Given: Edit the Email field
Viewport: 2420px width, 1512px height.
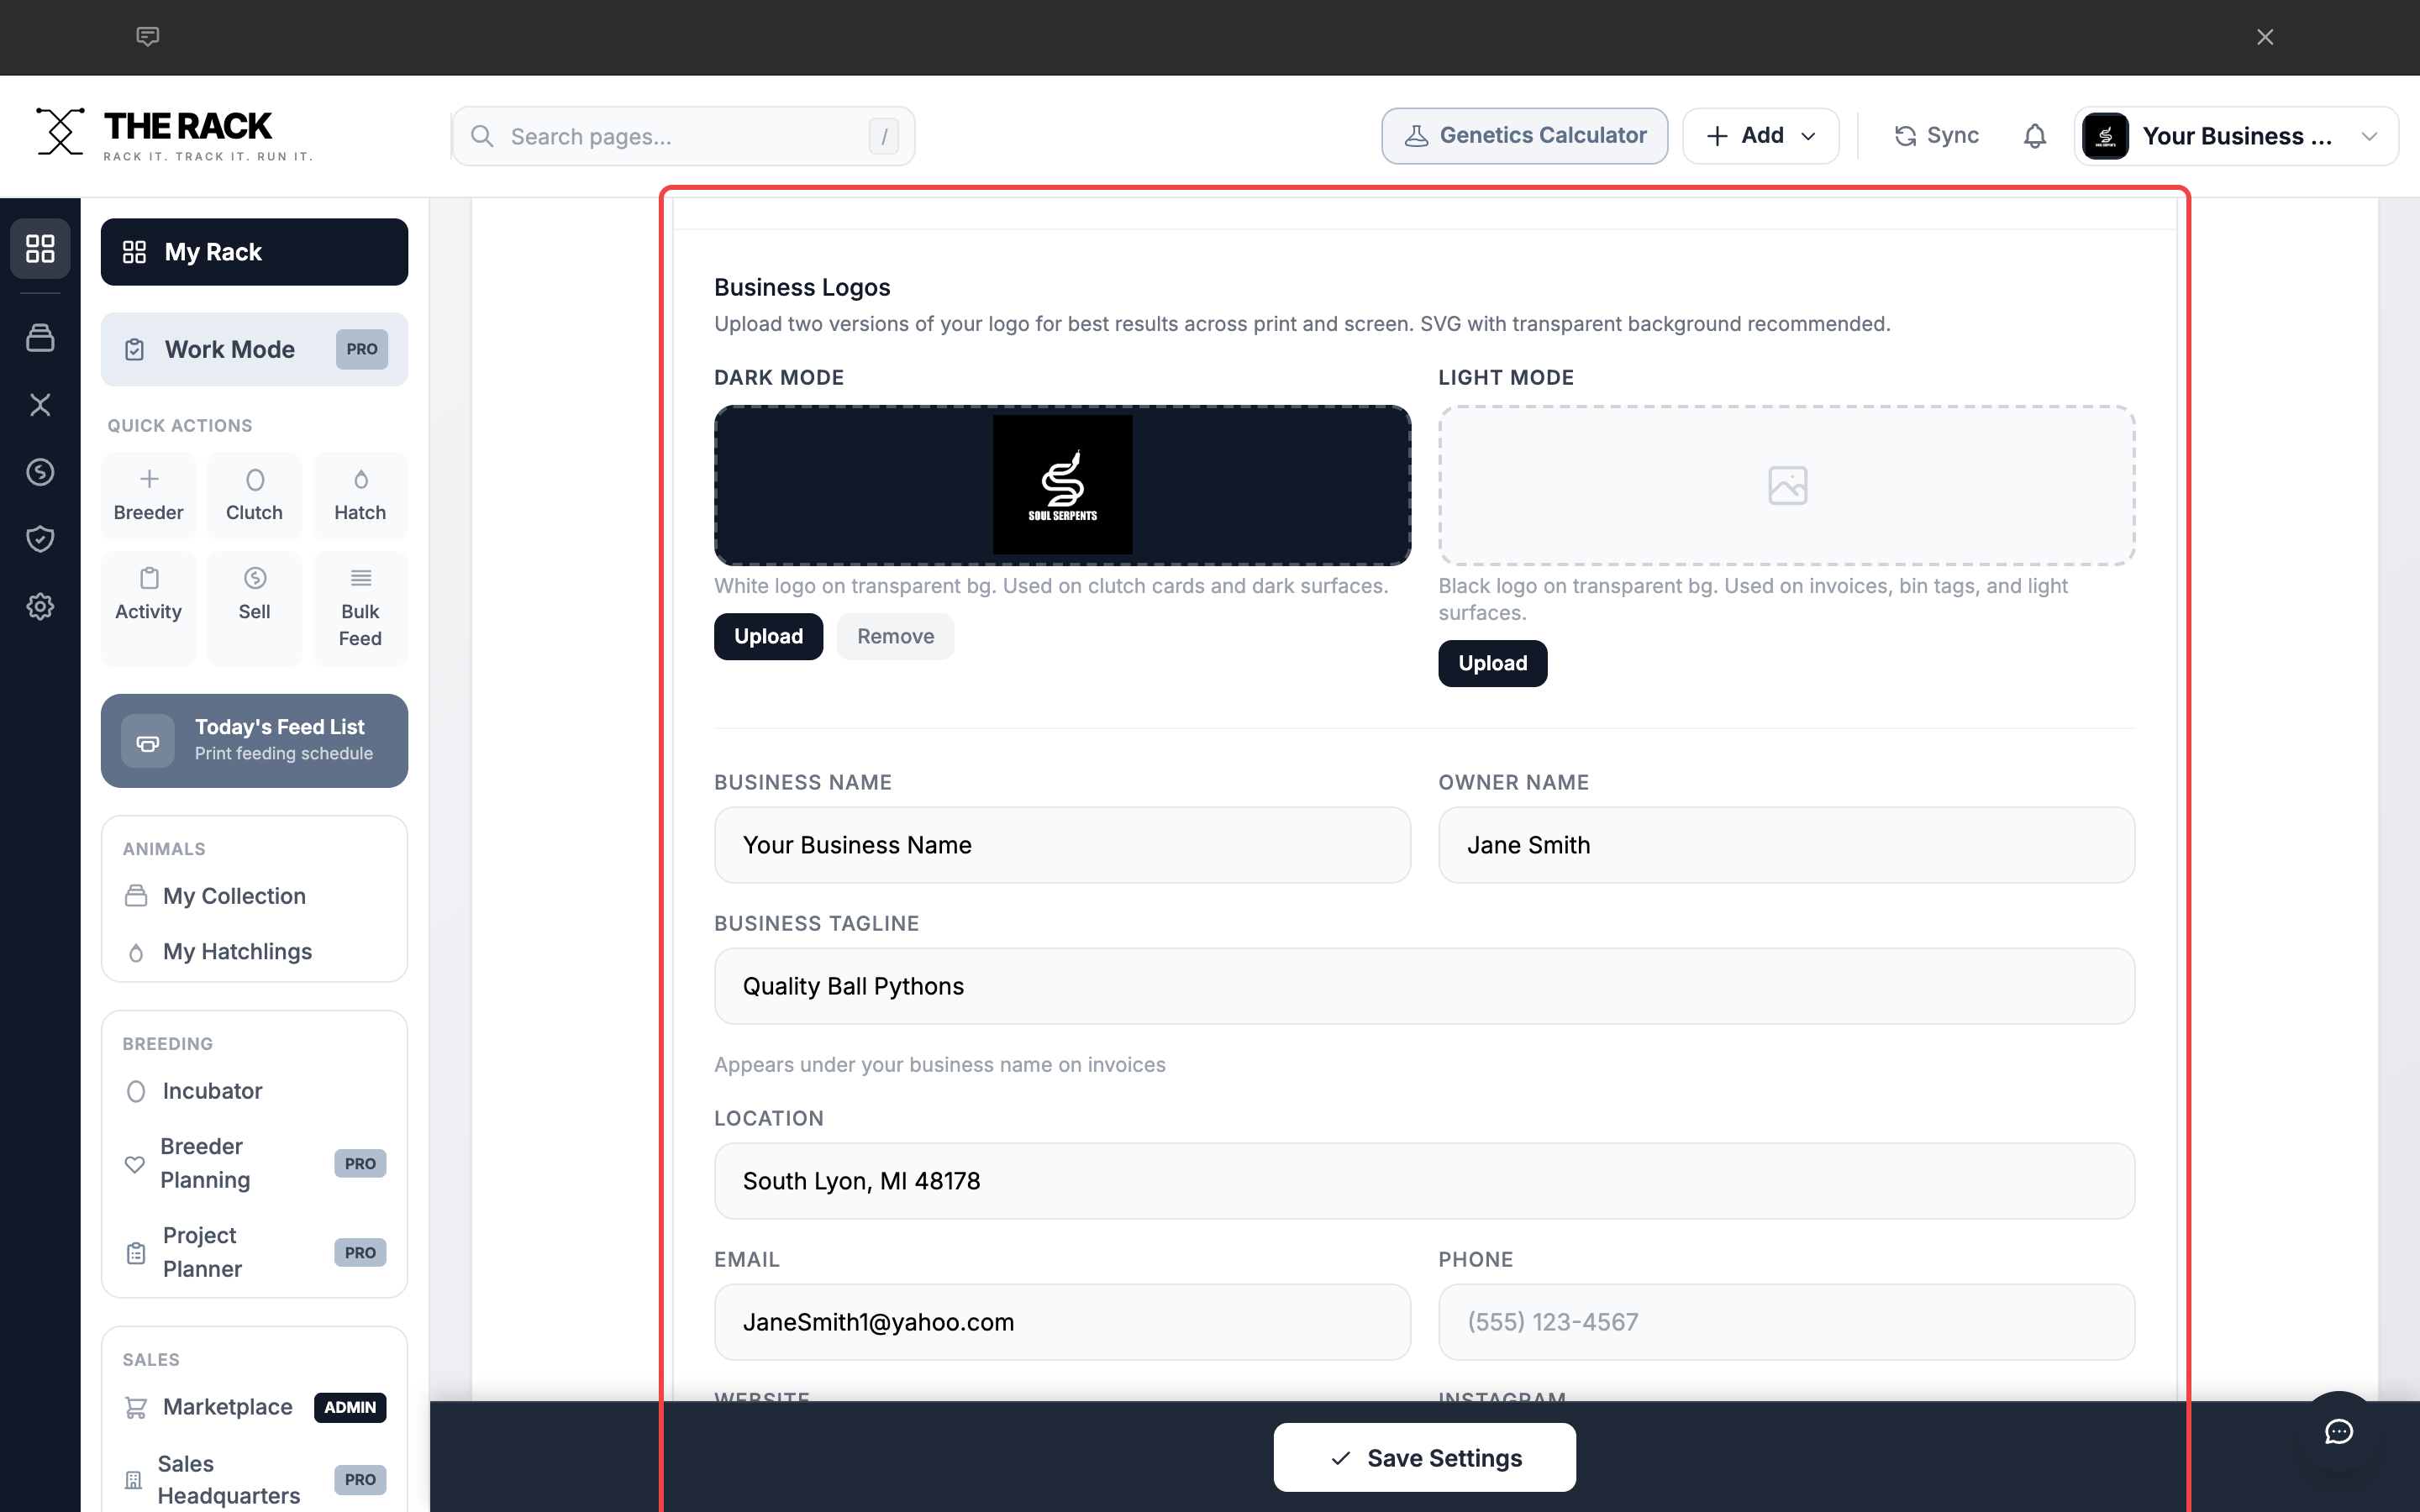Looking at the screenshot, I should 1062,1322.
